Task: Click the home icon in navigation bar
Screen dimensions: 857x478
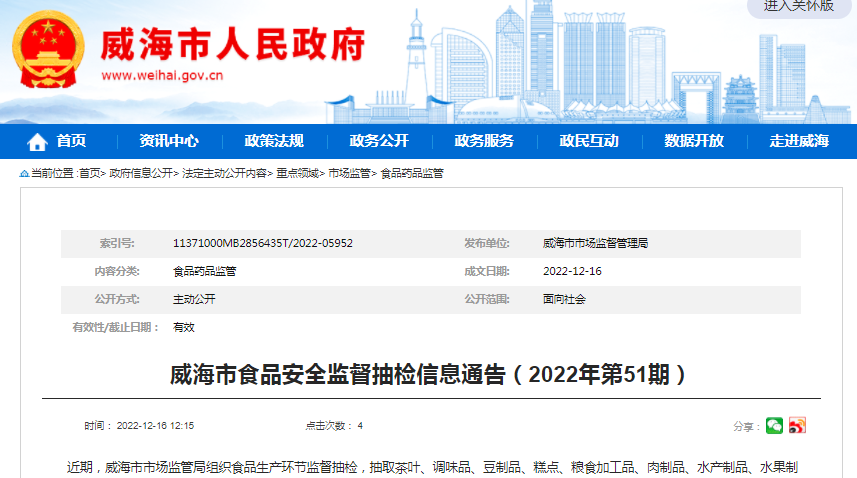Action: coord(37,141)
